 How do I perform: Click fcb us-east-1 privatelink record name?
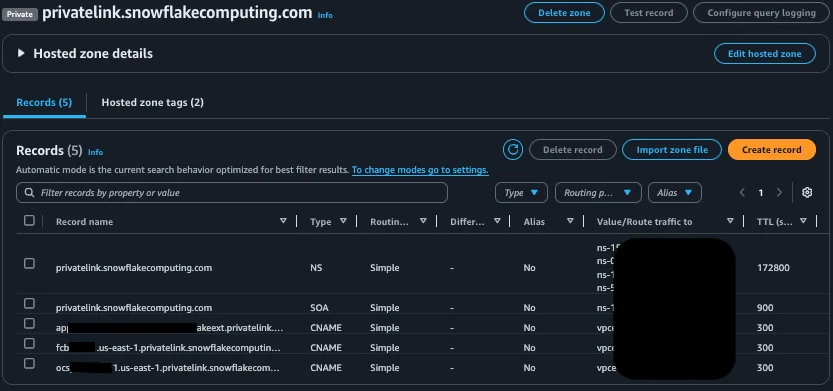[168, 347]
